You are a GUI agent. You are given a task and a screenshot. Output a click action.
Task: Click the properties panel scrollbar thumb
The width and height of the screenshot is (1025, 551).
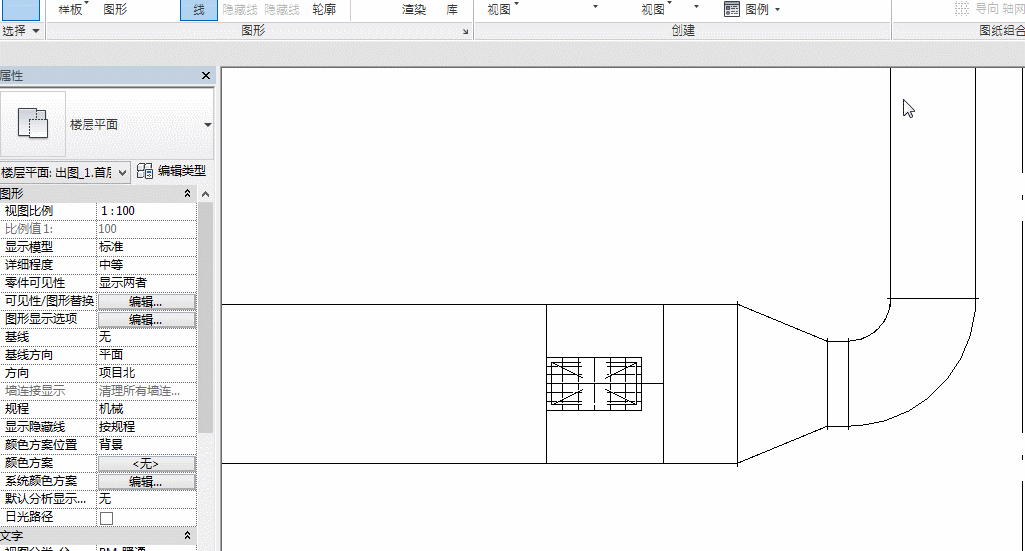click(205, 317)
